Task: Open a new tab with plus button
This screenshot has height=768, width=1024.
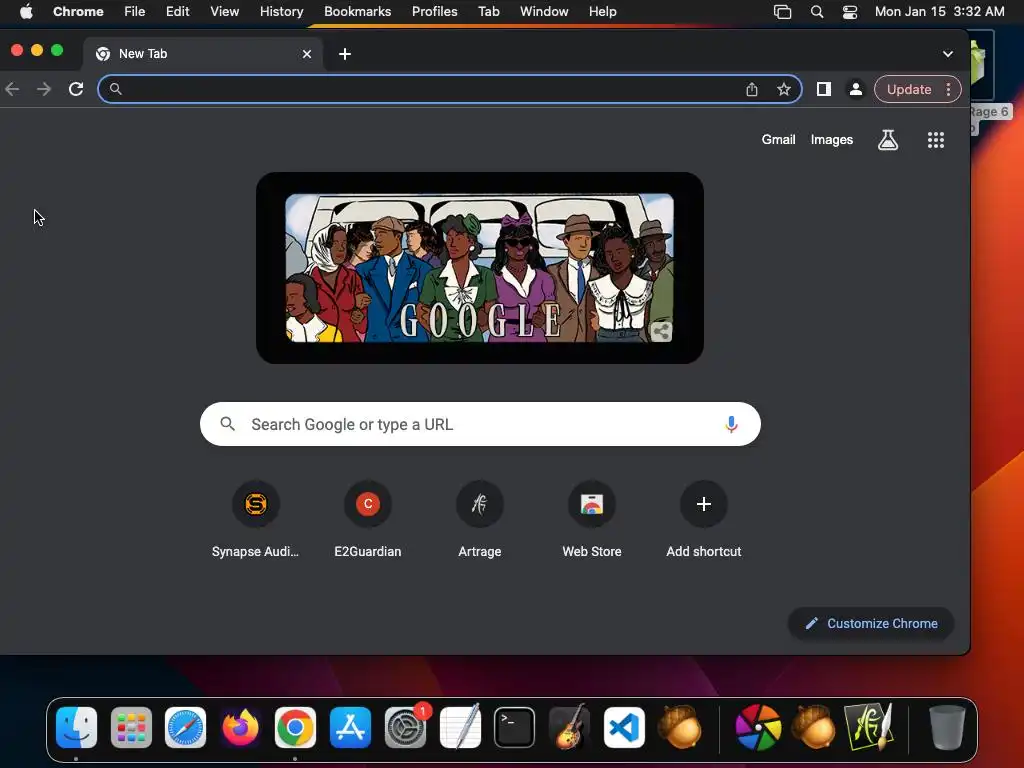Action: tap(345, 54)
